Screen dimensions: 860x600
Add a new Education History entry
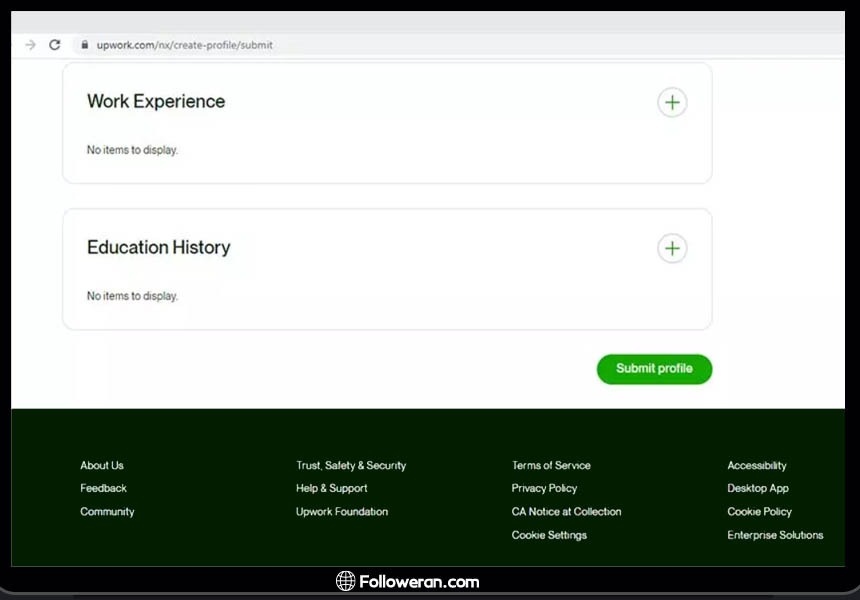coord(672,248)
